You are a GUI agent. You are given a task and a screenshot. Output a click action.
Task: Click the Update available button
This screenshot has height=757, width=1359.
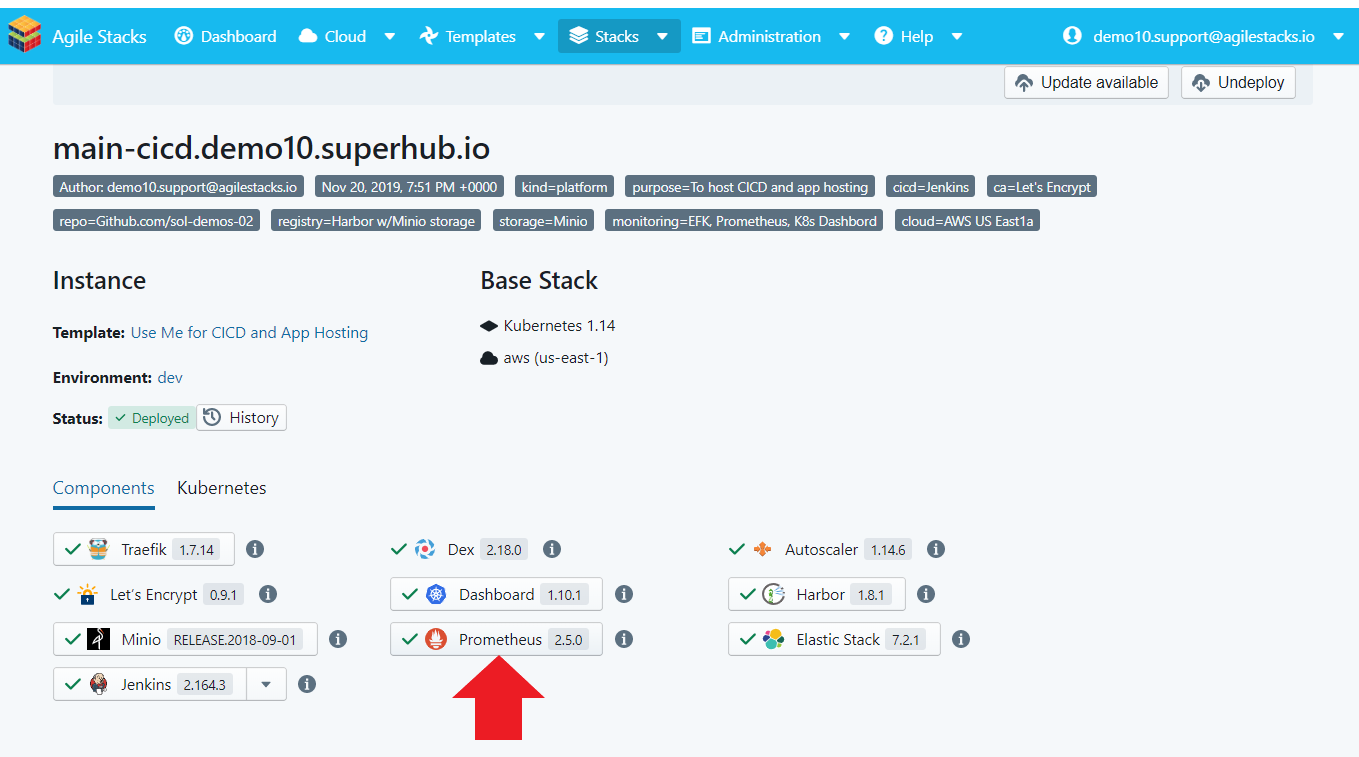1086,83
